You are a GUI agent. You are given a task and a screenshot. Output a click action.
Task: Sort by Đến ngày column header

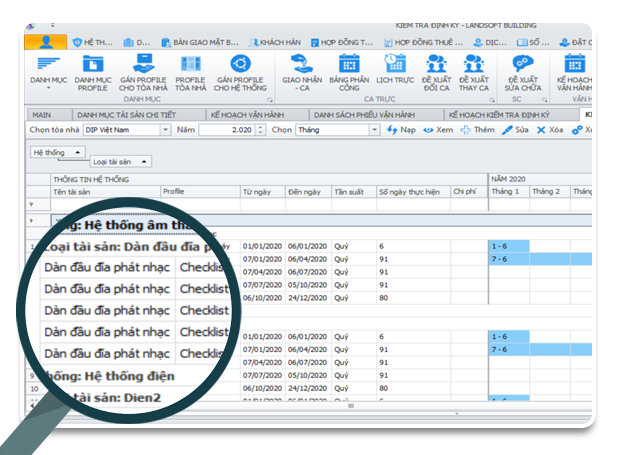(308, 192)
